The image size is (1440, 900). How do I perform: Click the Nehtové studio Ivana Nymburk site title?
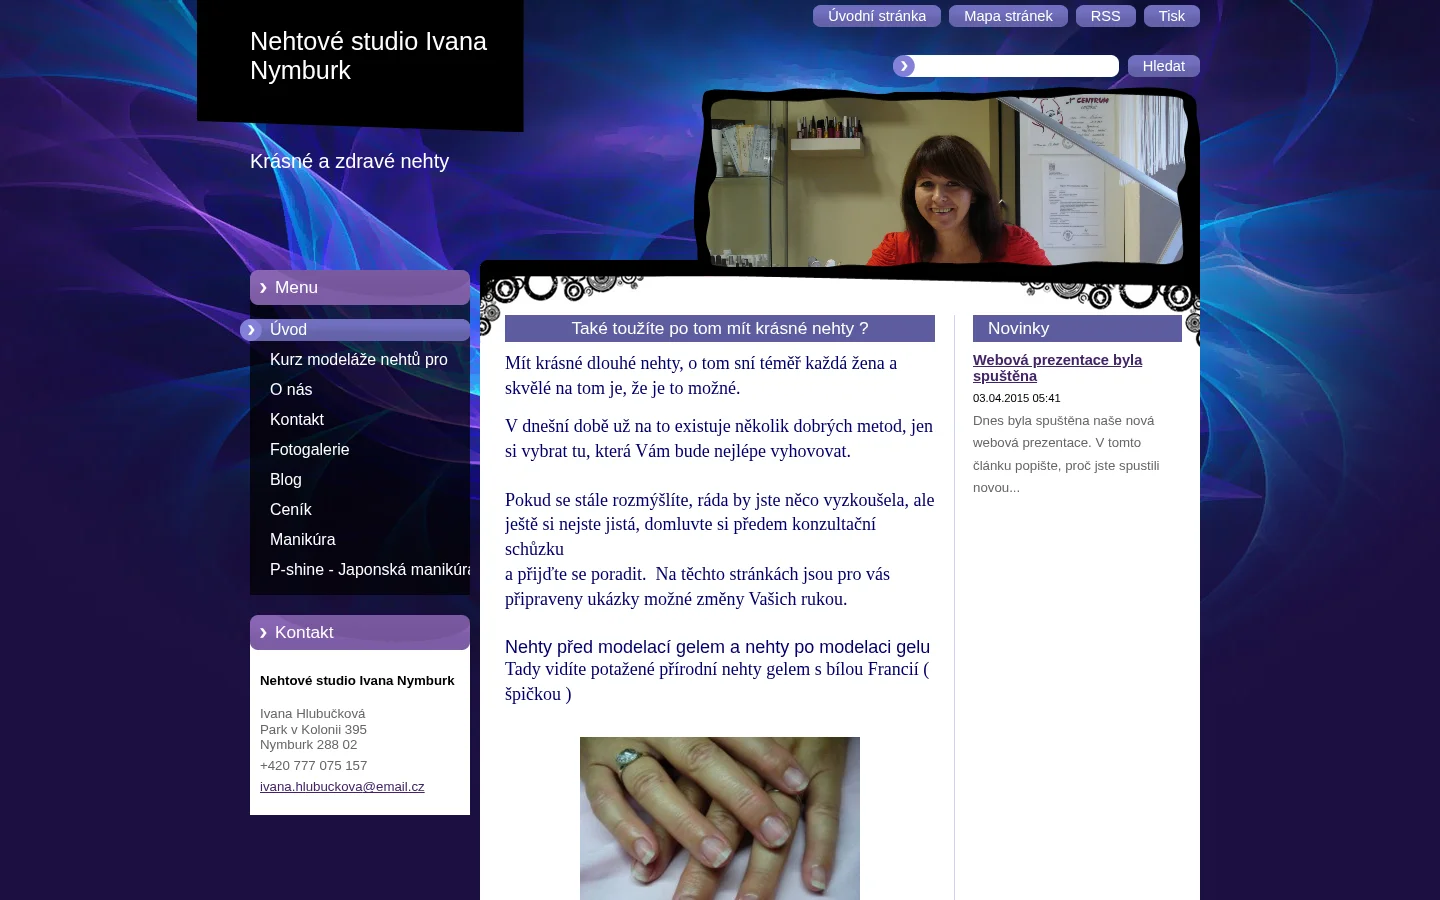pos(368,56)
